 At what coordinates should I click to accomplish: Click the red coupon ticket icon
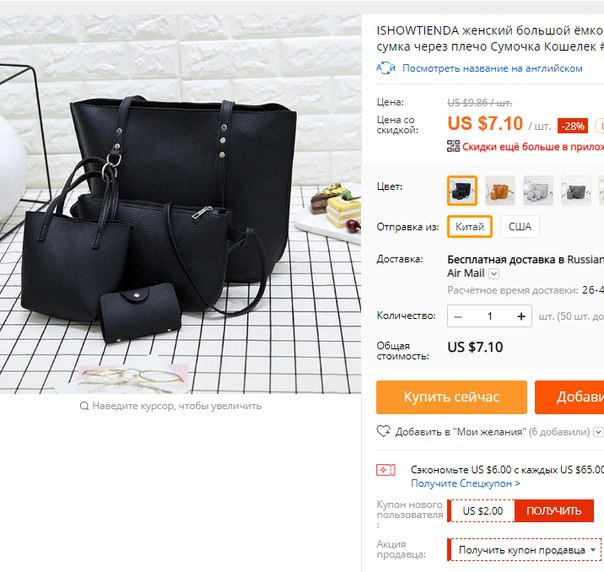tap(386, 470)
